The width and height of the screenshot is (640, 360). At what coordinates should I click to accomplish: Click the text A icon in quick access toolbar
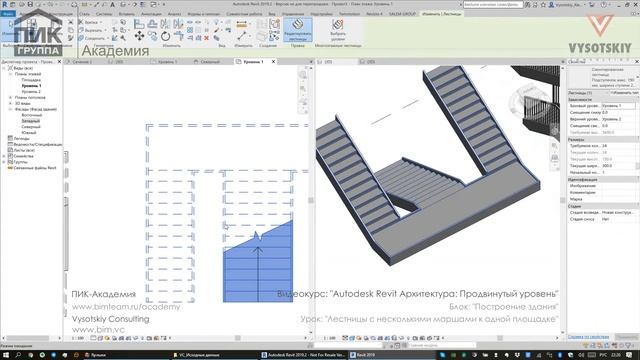pyautogui.click(x=112, y=4)
